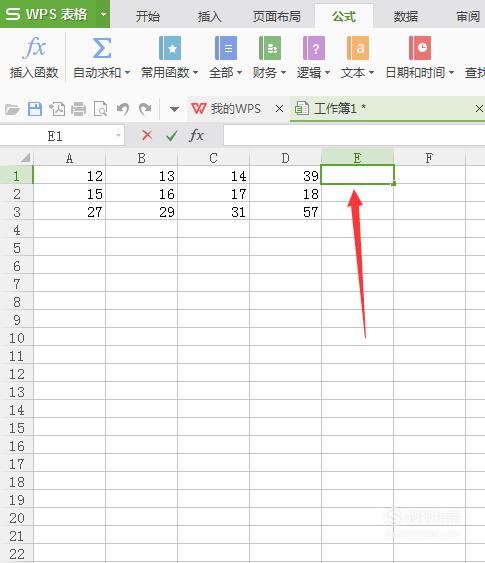Open the Common Functions (常用函数) star icon
Viewport: 485px width, 563px height.
(170, 48)
